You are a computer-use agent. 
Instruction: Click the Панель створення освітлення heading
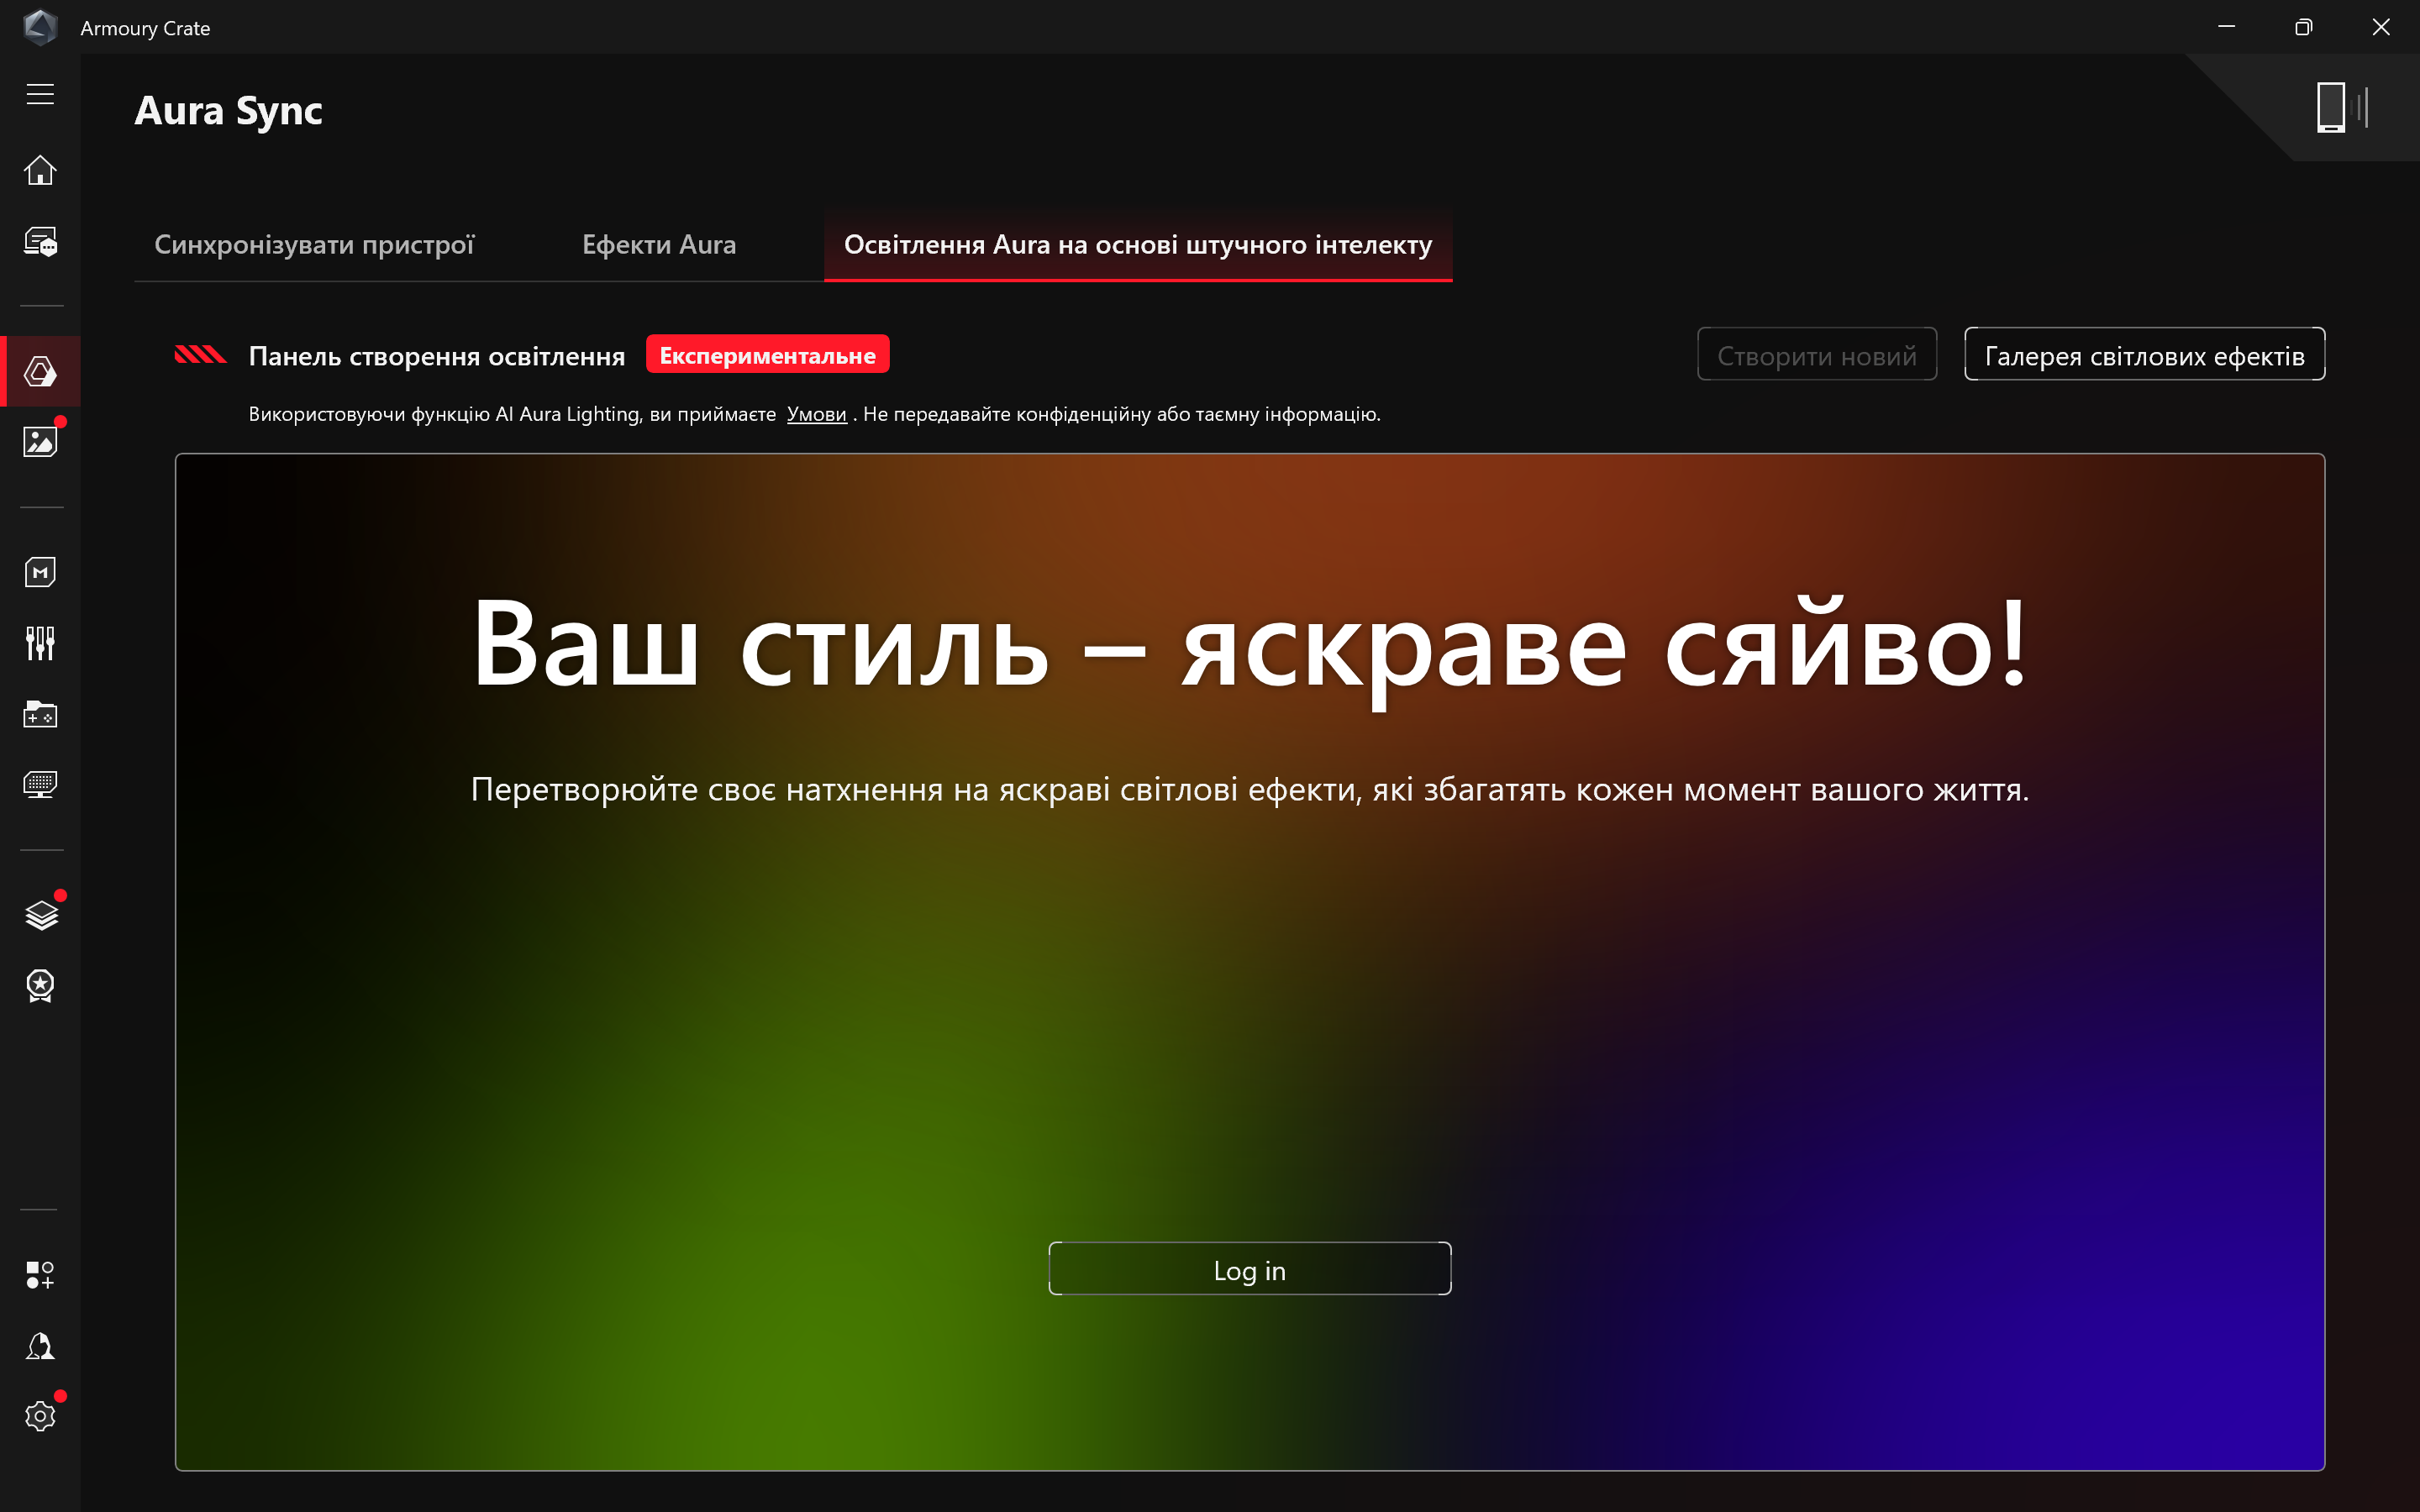pyautogui.click(x=436, y=356)
